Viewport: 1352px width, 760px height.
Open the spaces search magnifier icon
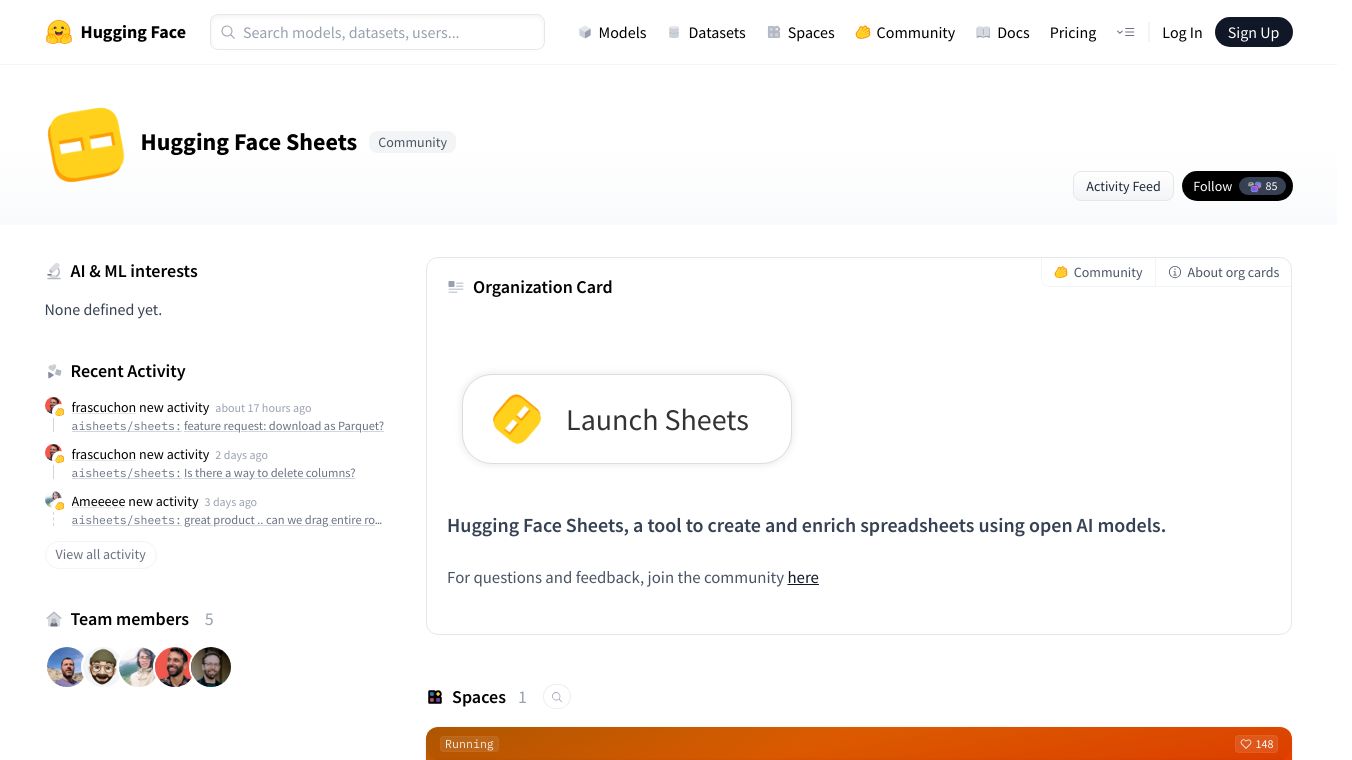557,697
